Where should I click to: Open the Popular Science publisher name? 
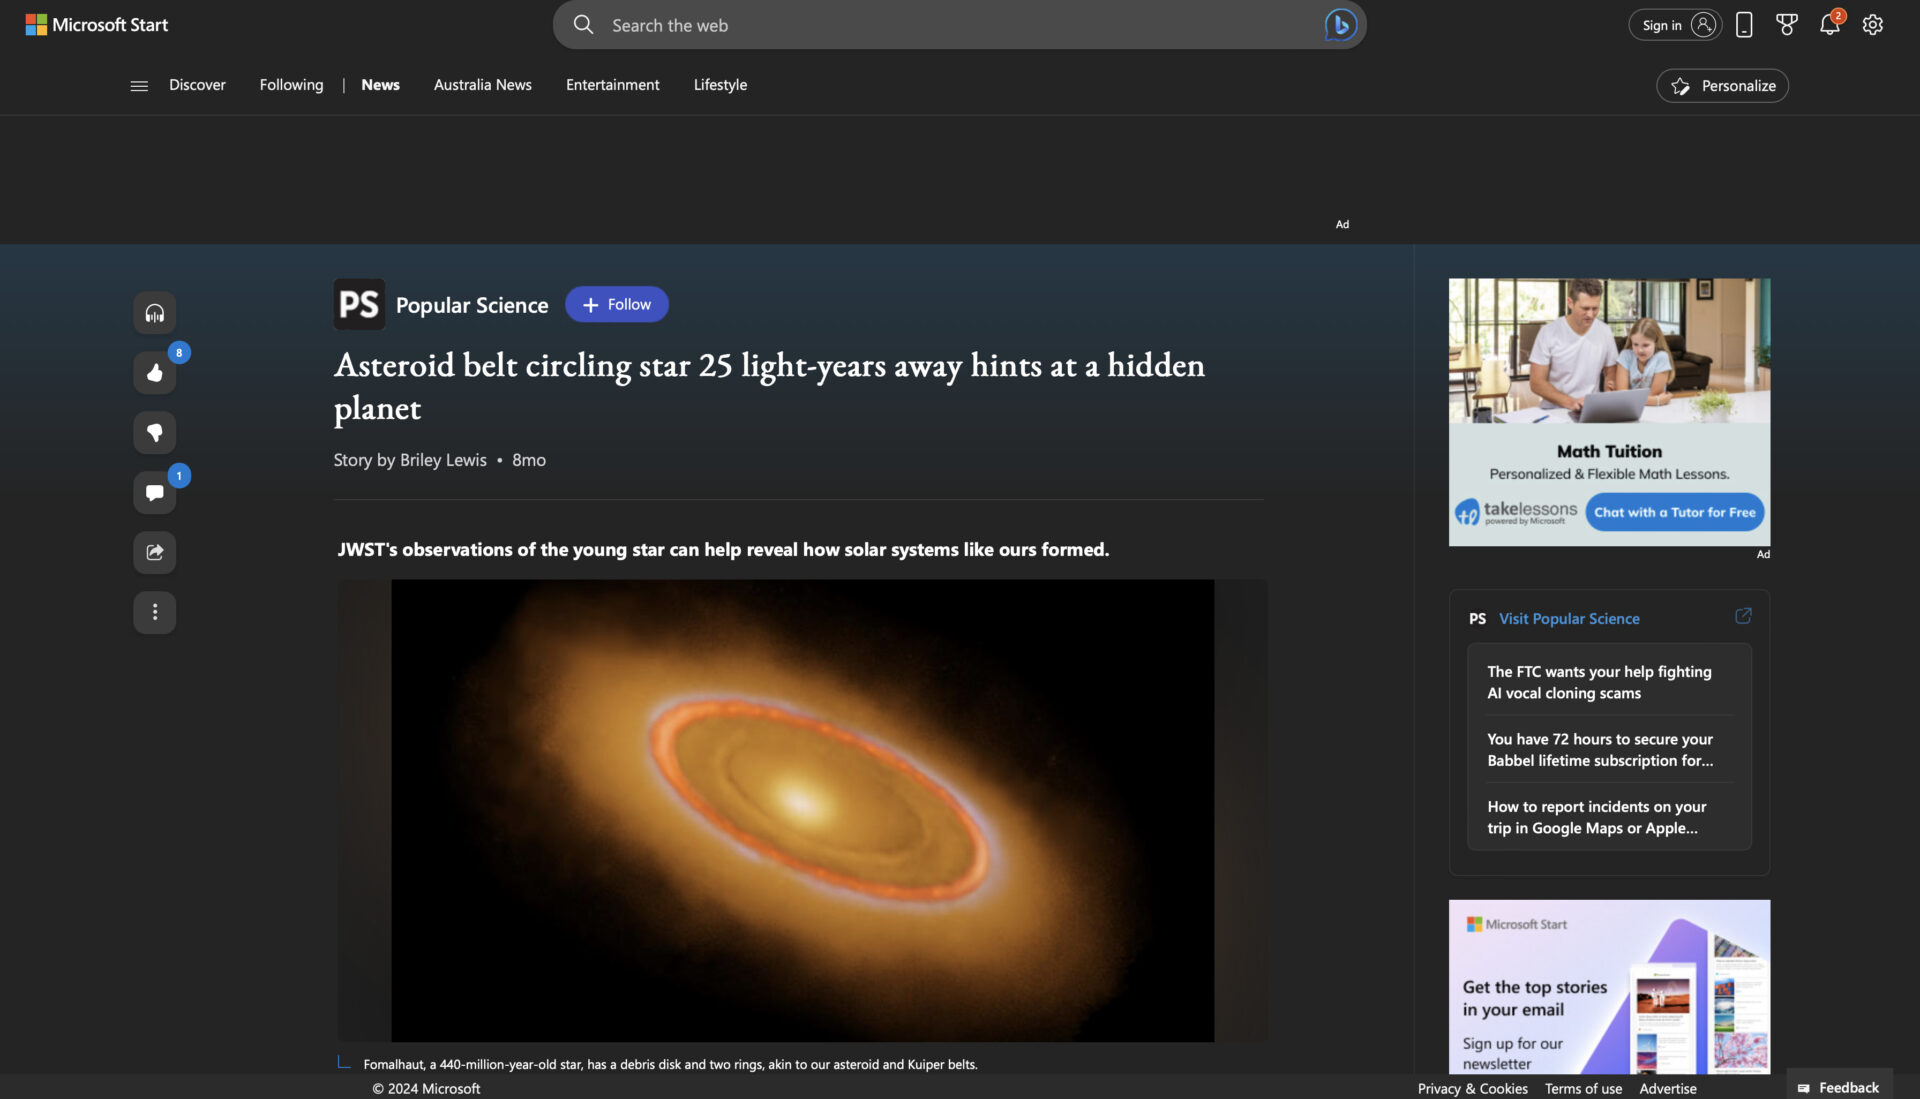tap(472, 305)
